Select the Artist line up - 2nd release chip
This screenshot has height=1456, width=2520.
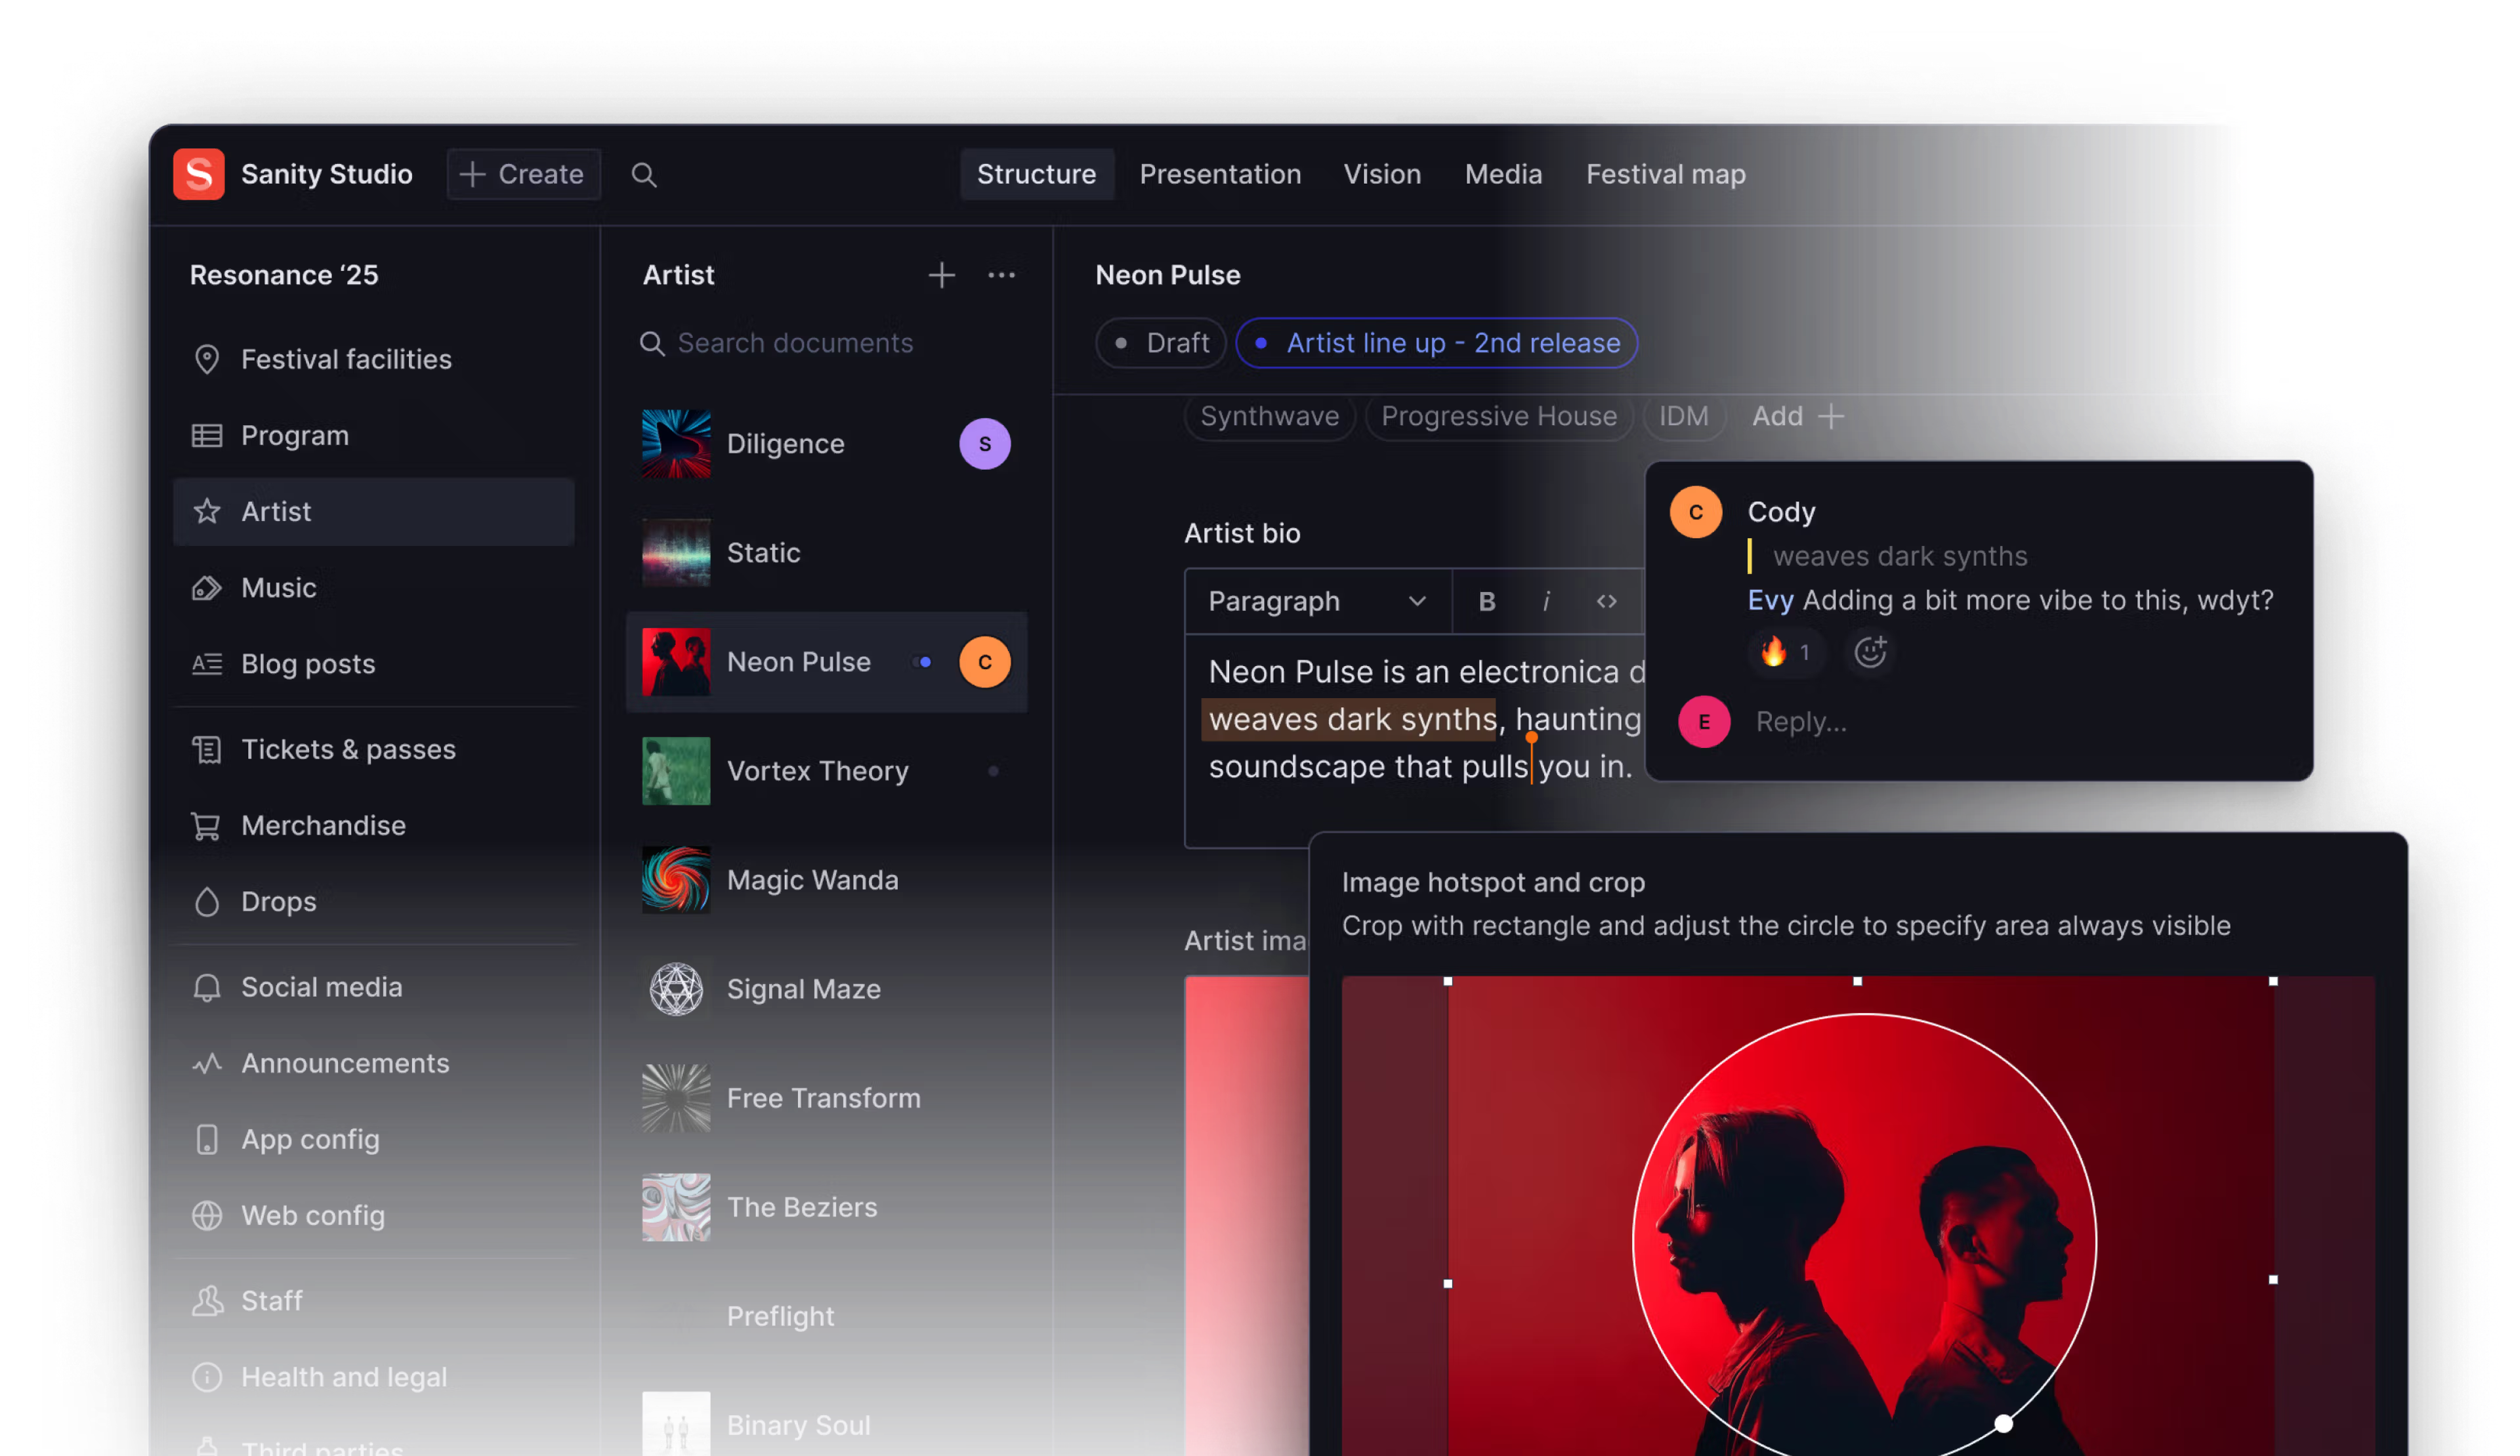(1436, 343)
